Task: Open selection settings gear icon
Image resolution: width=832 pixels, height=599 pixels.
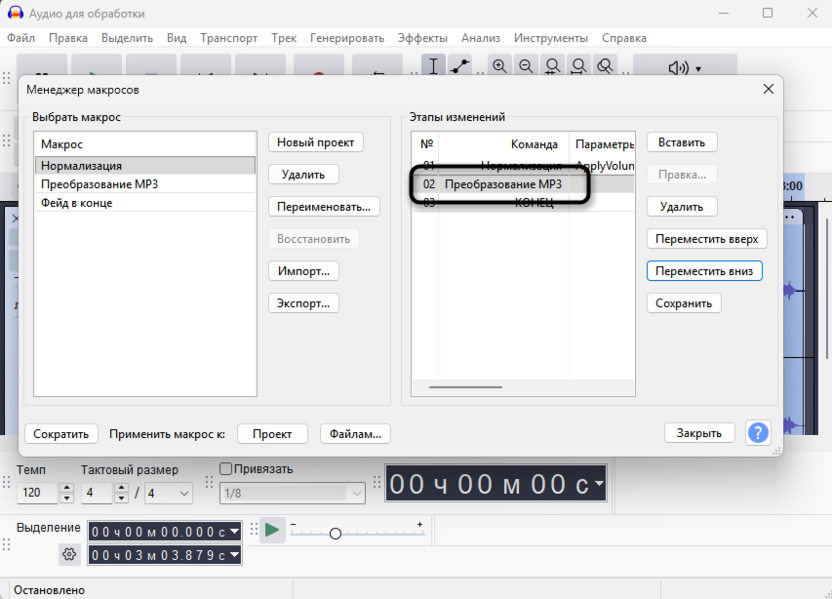Action: click(69, 554)
